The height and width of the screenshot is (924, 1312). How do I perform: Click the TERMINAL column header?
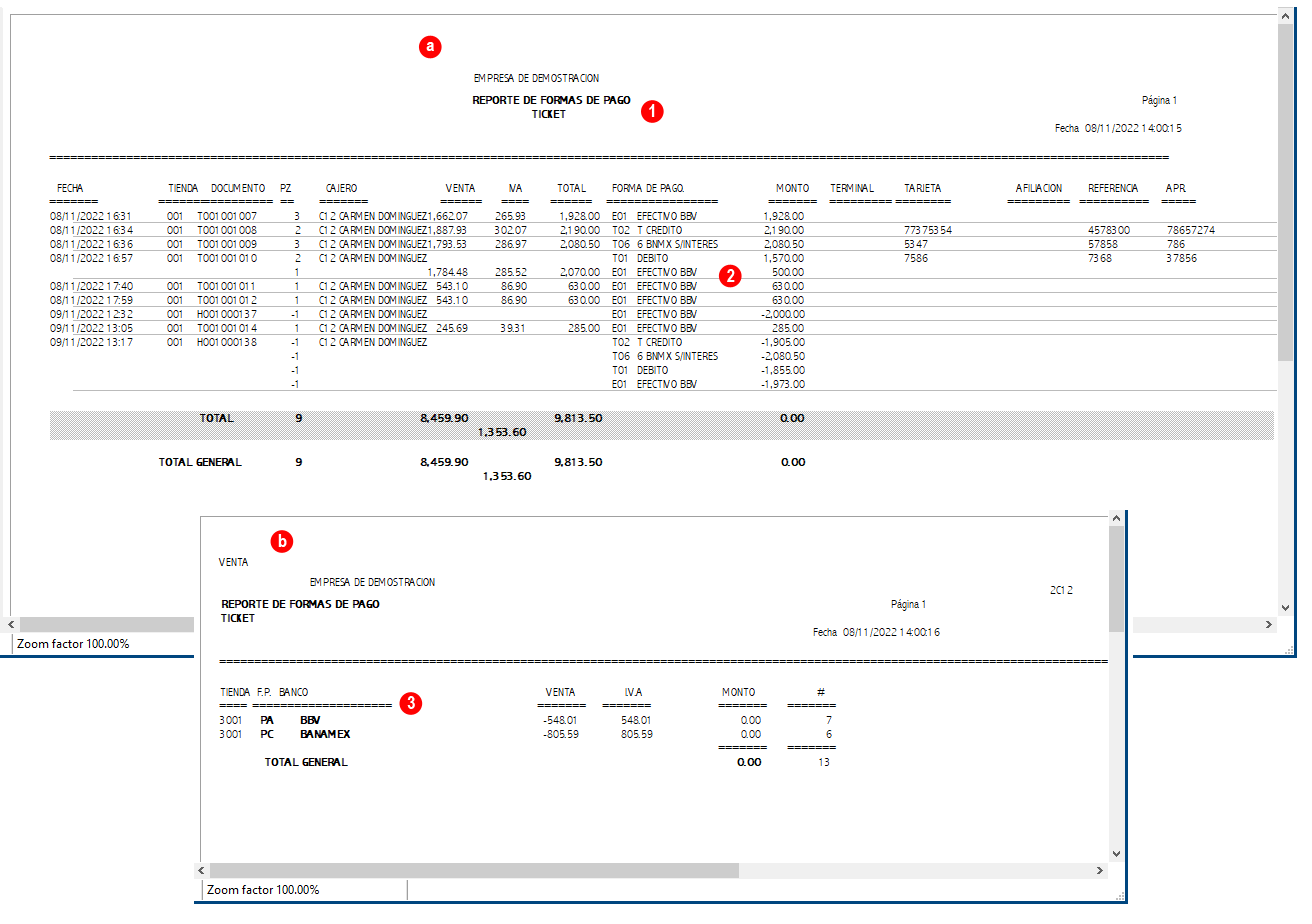[852, 188]
